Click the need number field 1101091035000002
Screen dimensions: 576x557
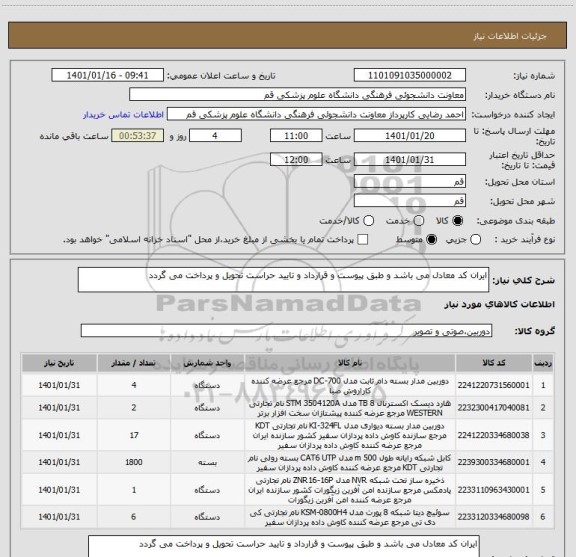(410, 75)
